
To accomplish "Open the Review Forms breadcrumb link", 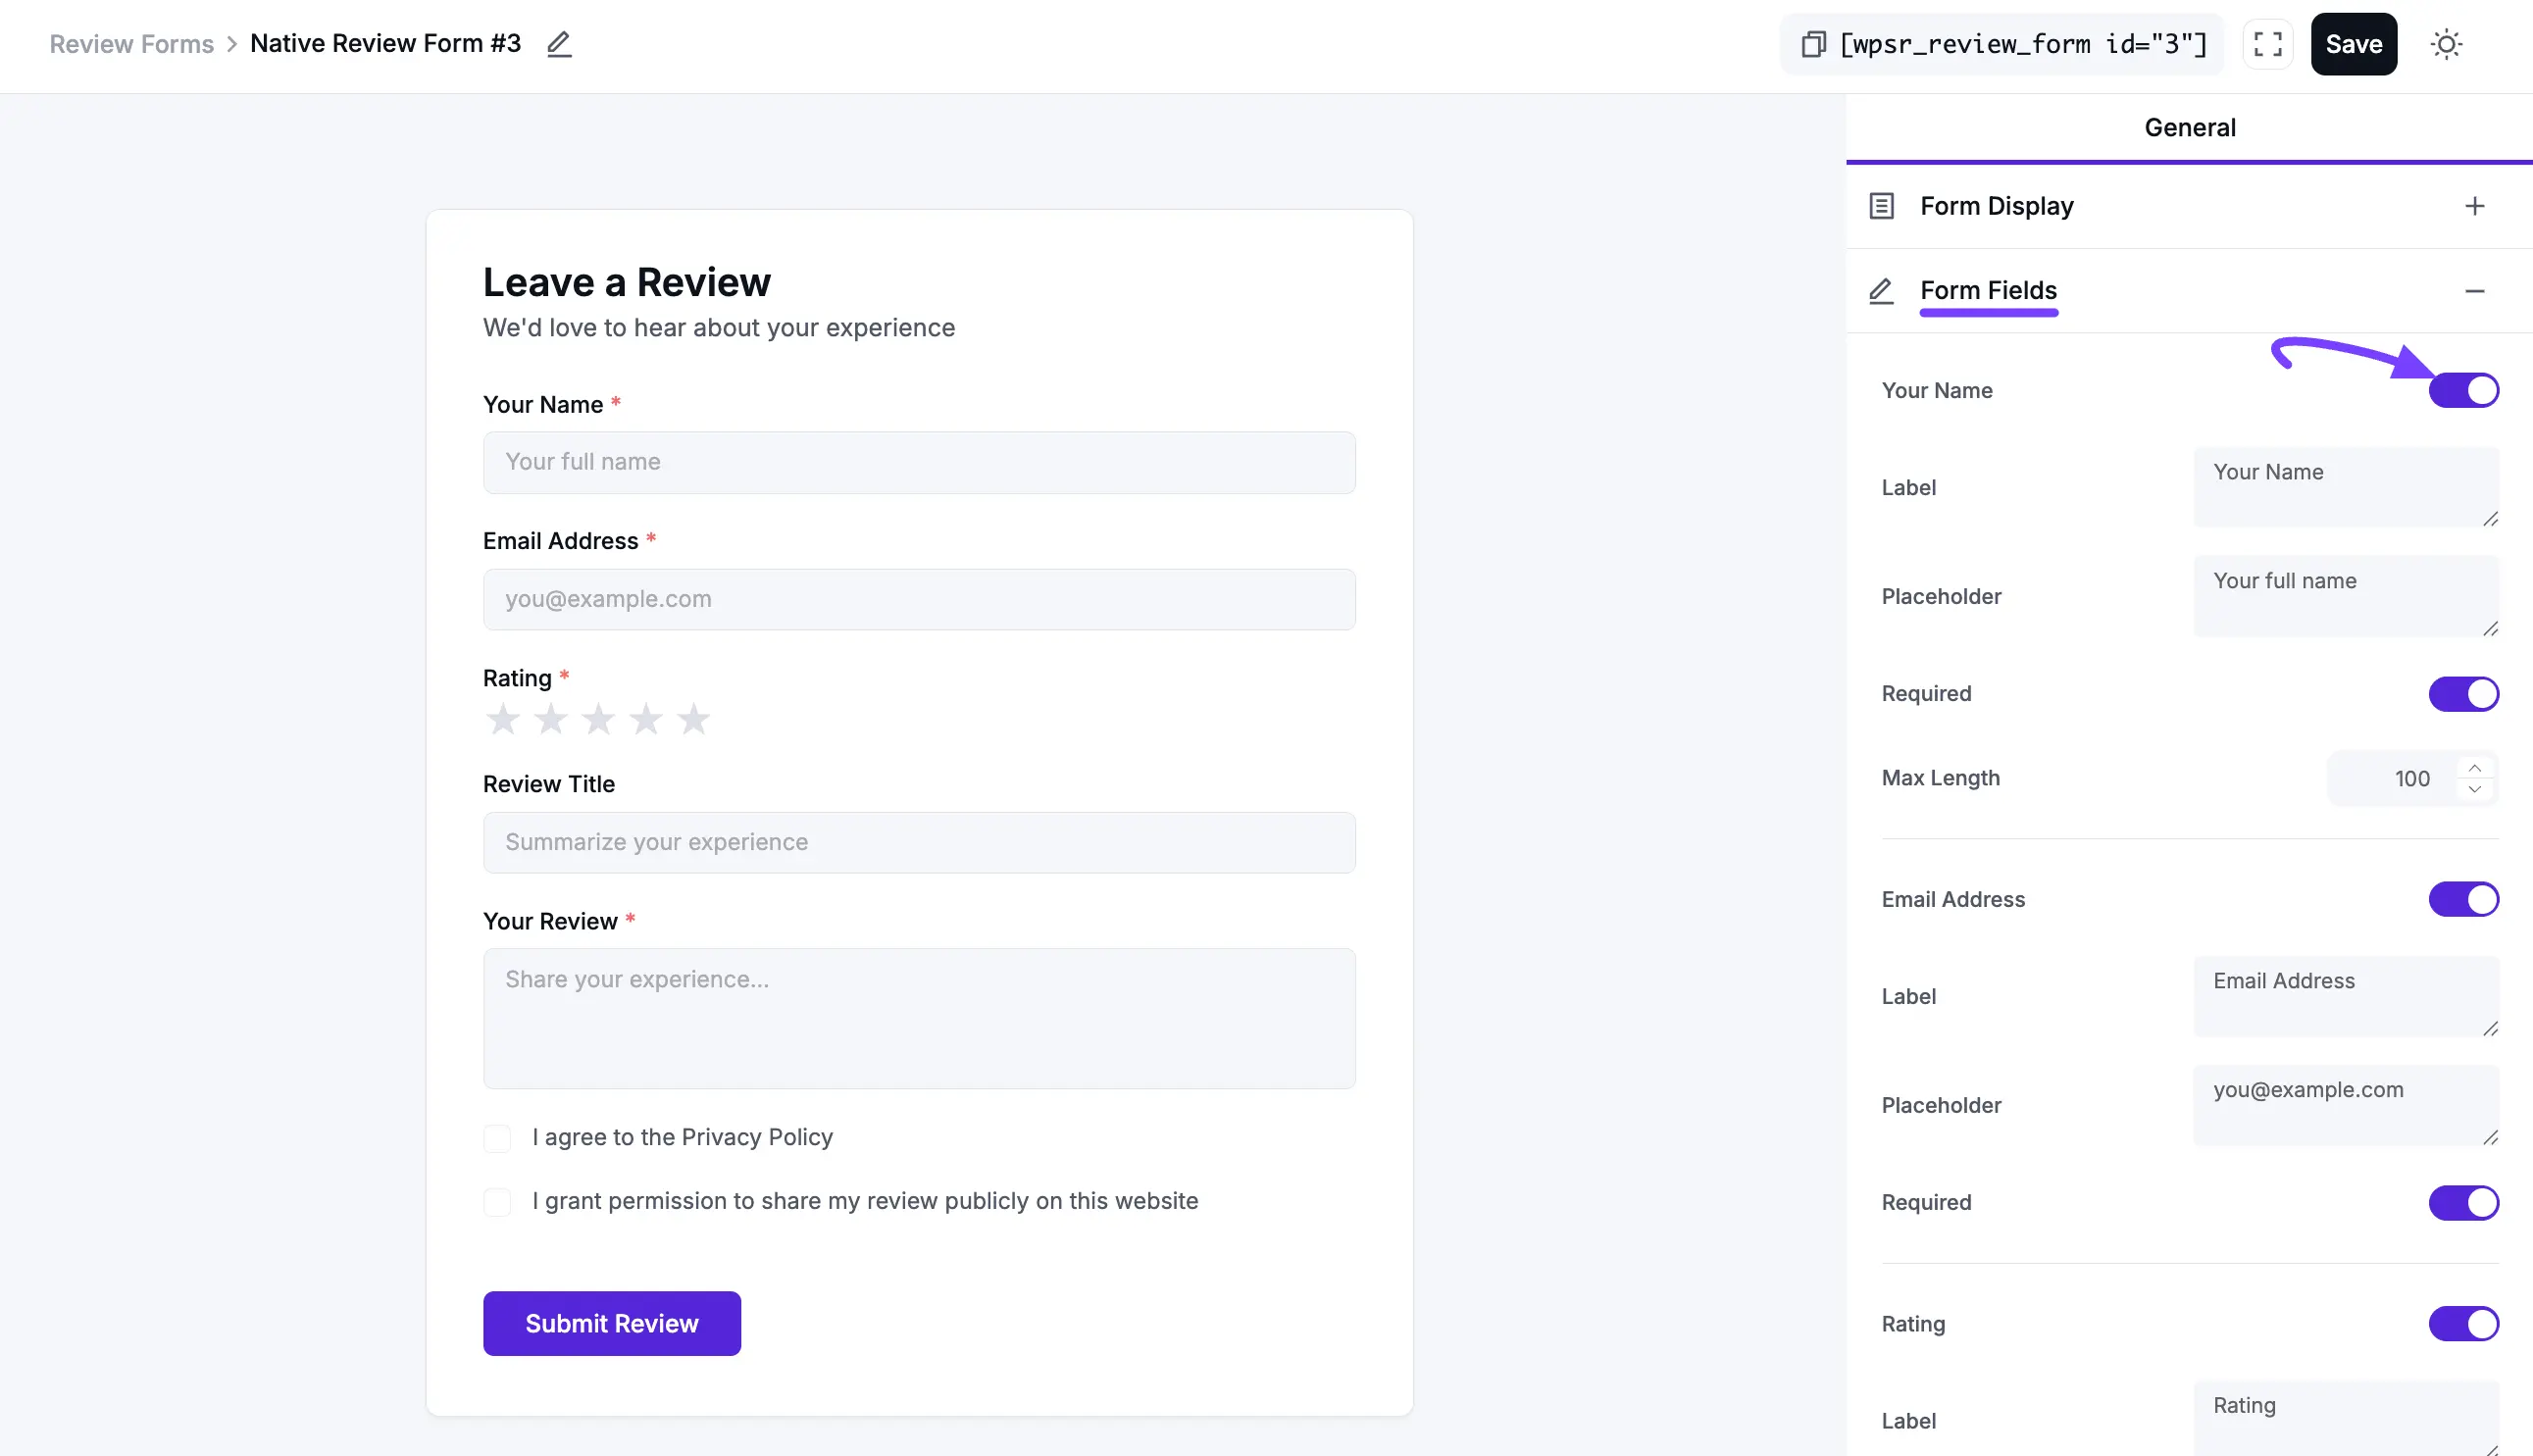I will tap(131, 44).
